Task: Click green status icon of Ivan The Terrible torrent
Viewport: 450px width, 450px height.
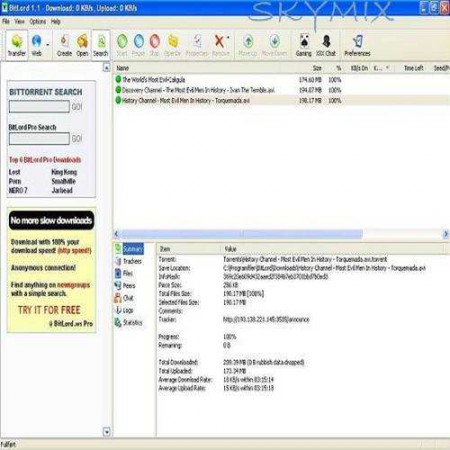Action: click(x=118, y=90)
